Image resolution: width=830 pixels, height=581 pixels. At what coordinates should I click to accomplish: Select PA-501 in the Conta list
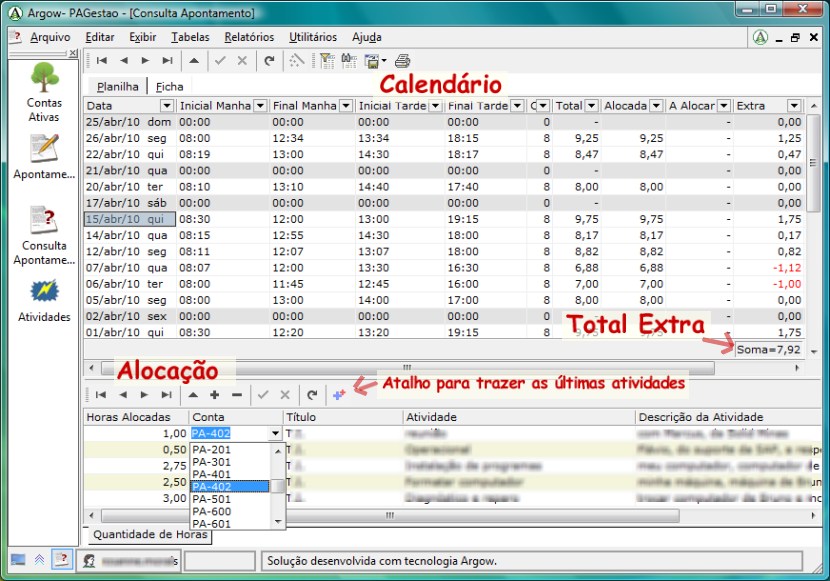tap(230, 499)
